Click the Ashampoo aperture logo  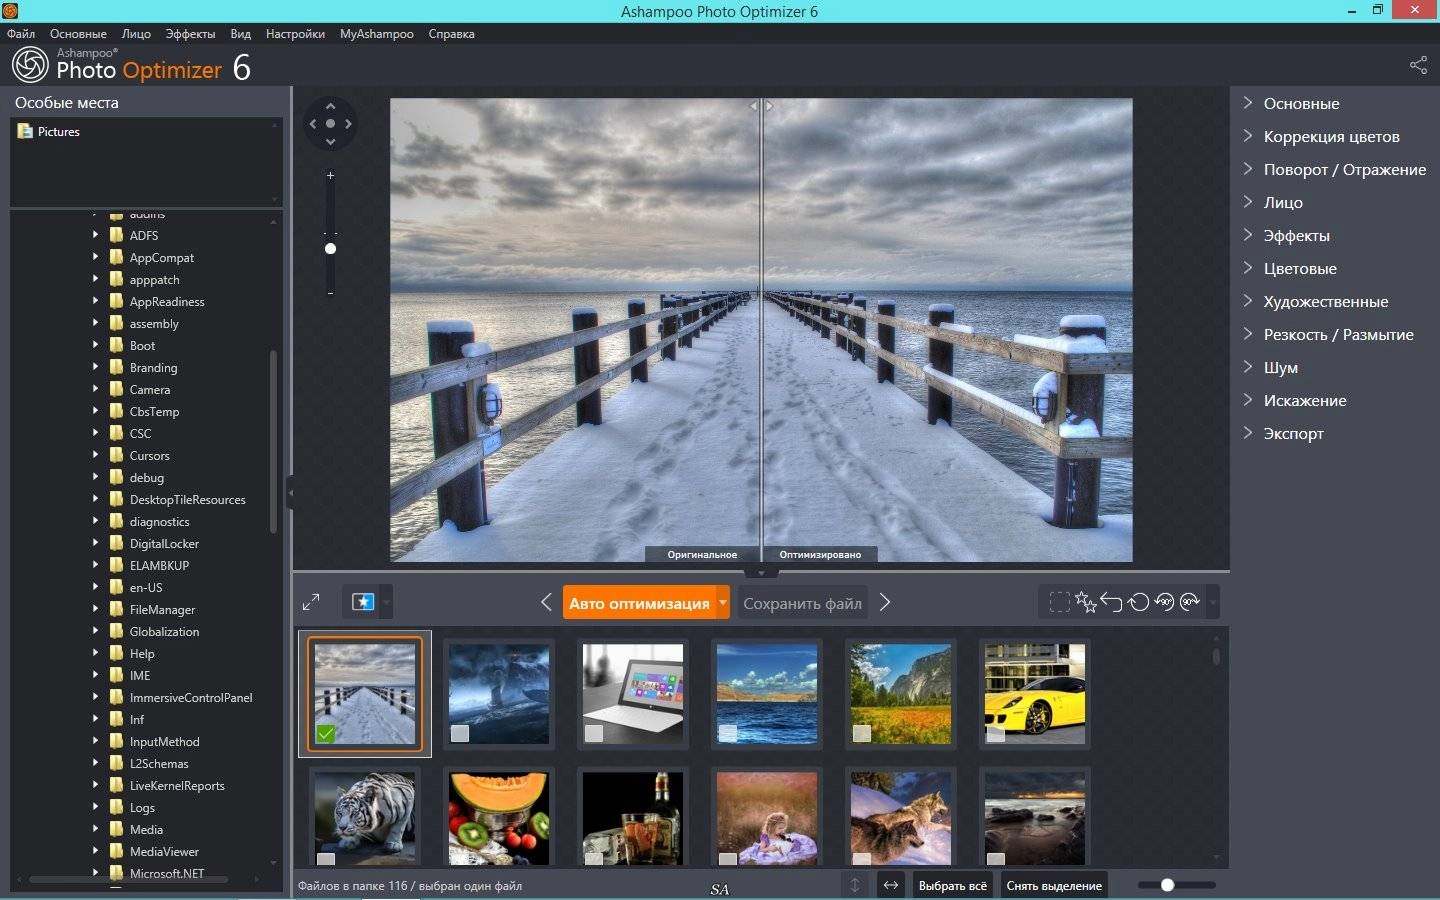30,65
